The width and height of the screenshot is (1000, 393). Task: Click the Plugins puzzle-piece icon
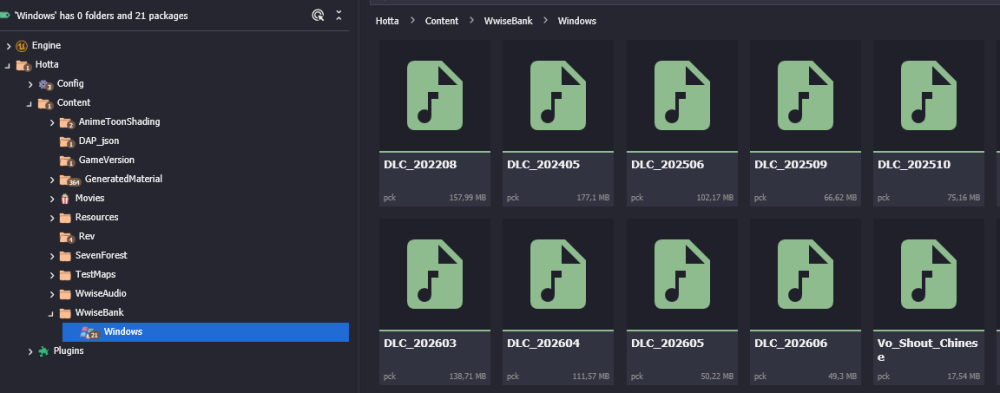(x=43, y=351)
